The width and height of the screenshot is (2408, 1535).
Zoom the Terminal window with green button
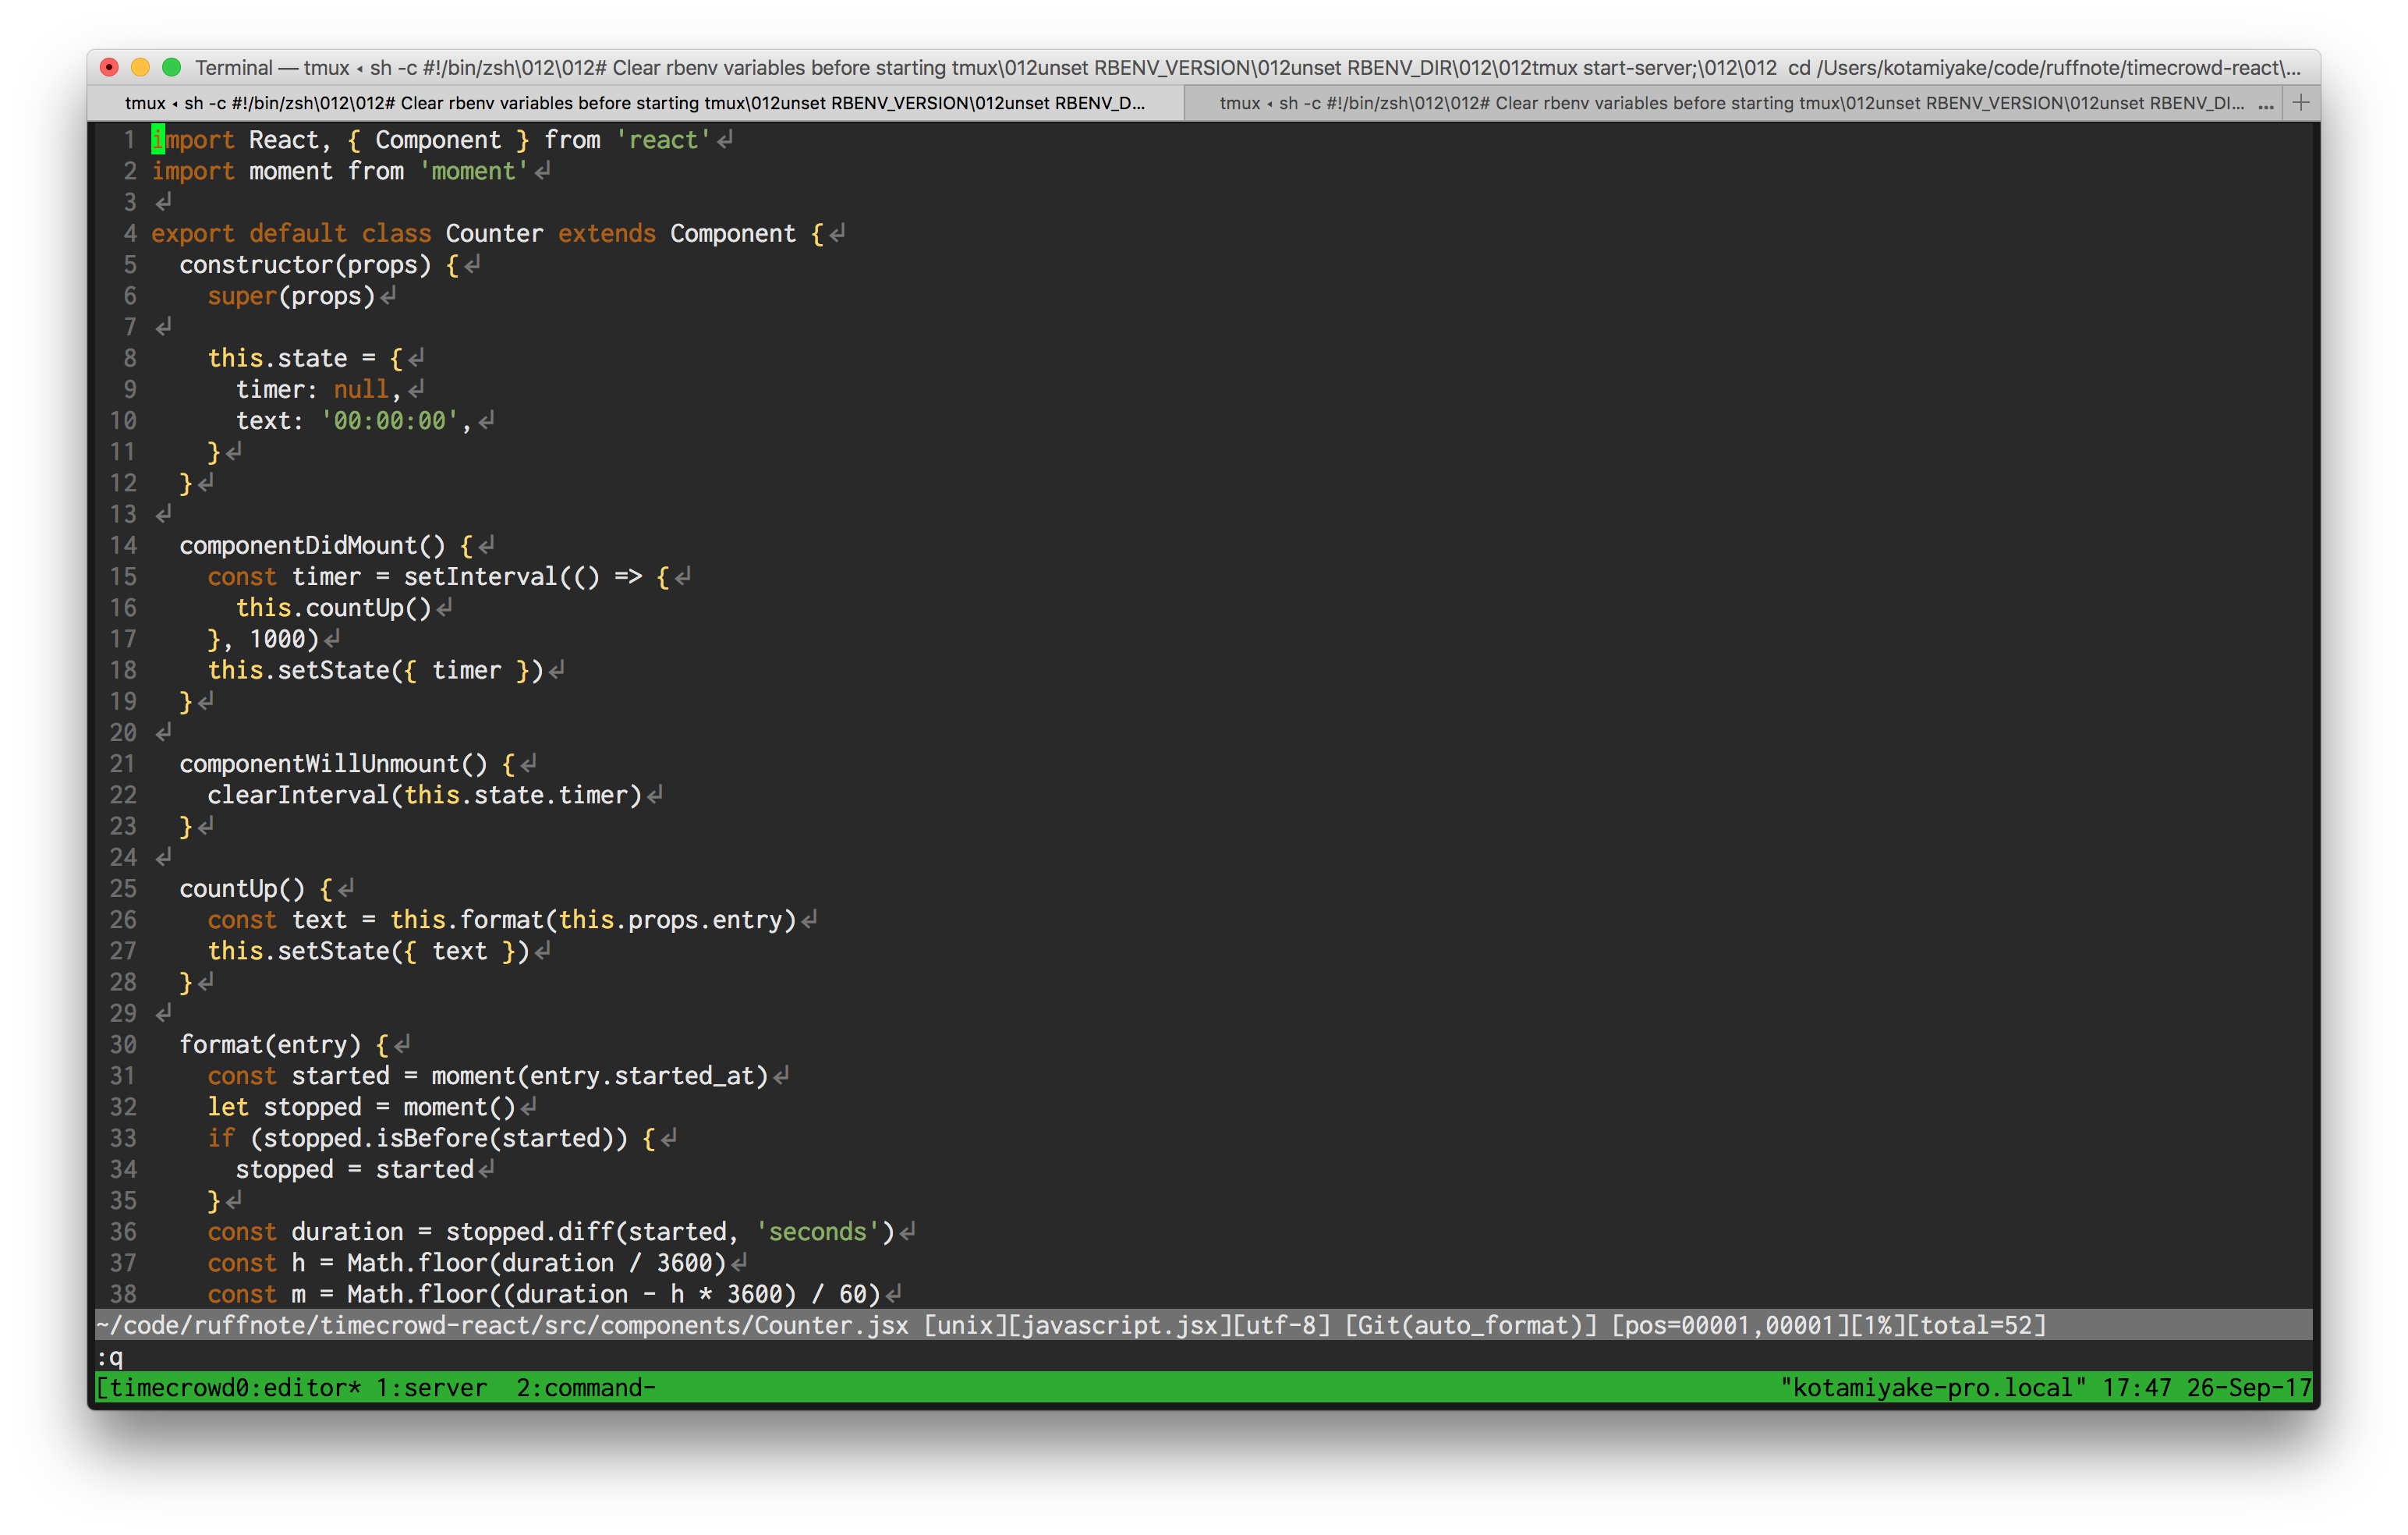[x=172, y=67]
